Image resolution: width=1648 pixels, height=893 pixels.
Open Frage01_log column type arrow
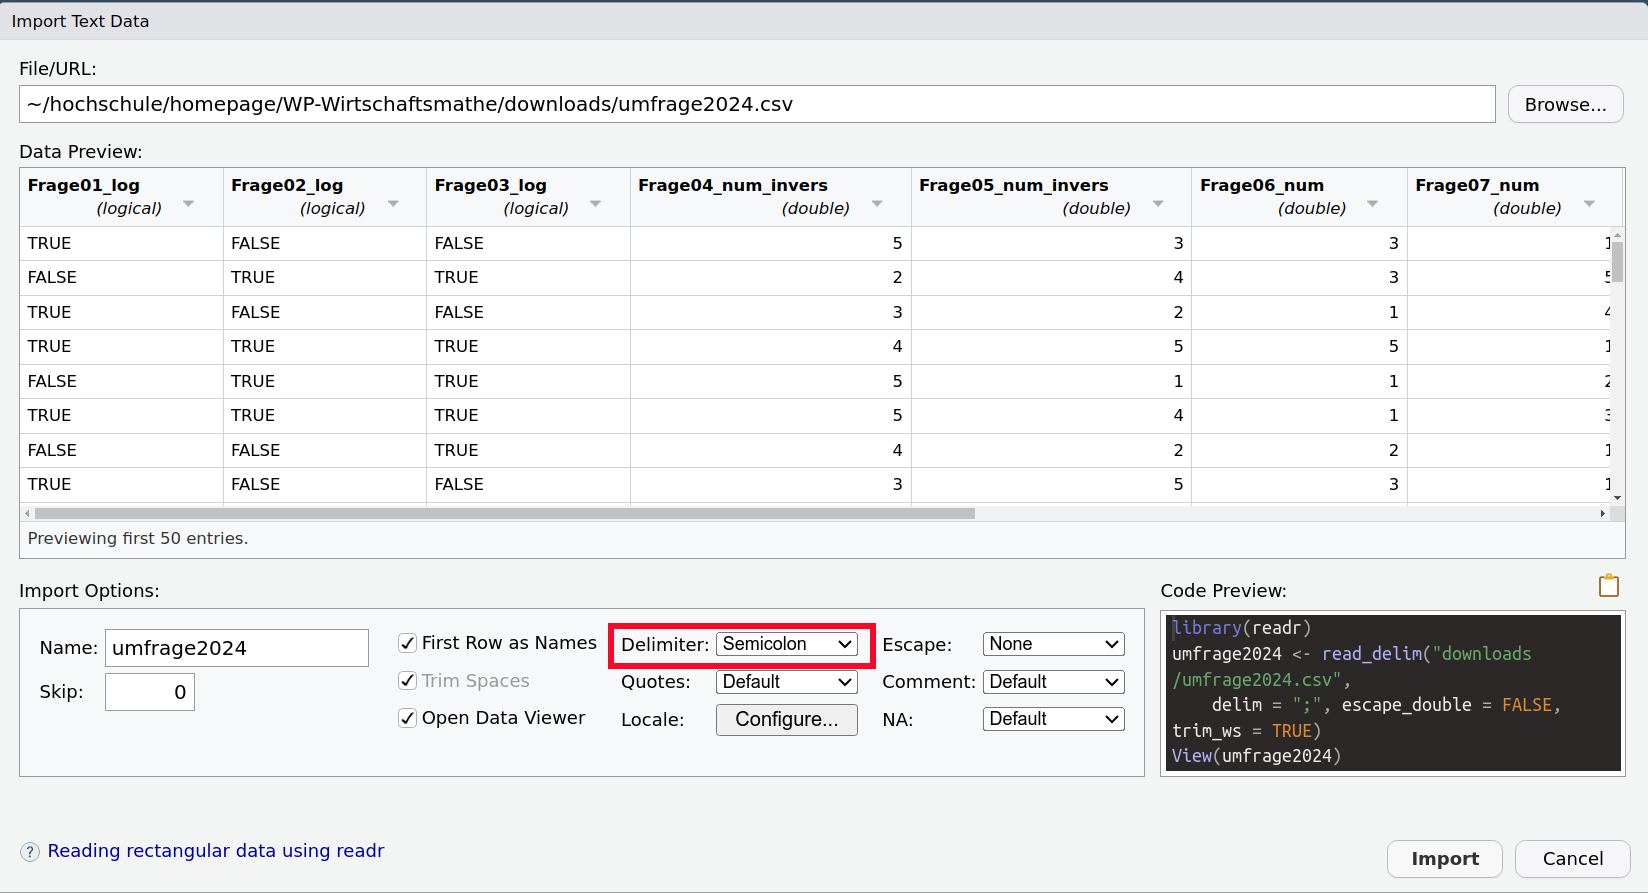click(188, 204)
